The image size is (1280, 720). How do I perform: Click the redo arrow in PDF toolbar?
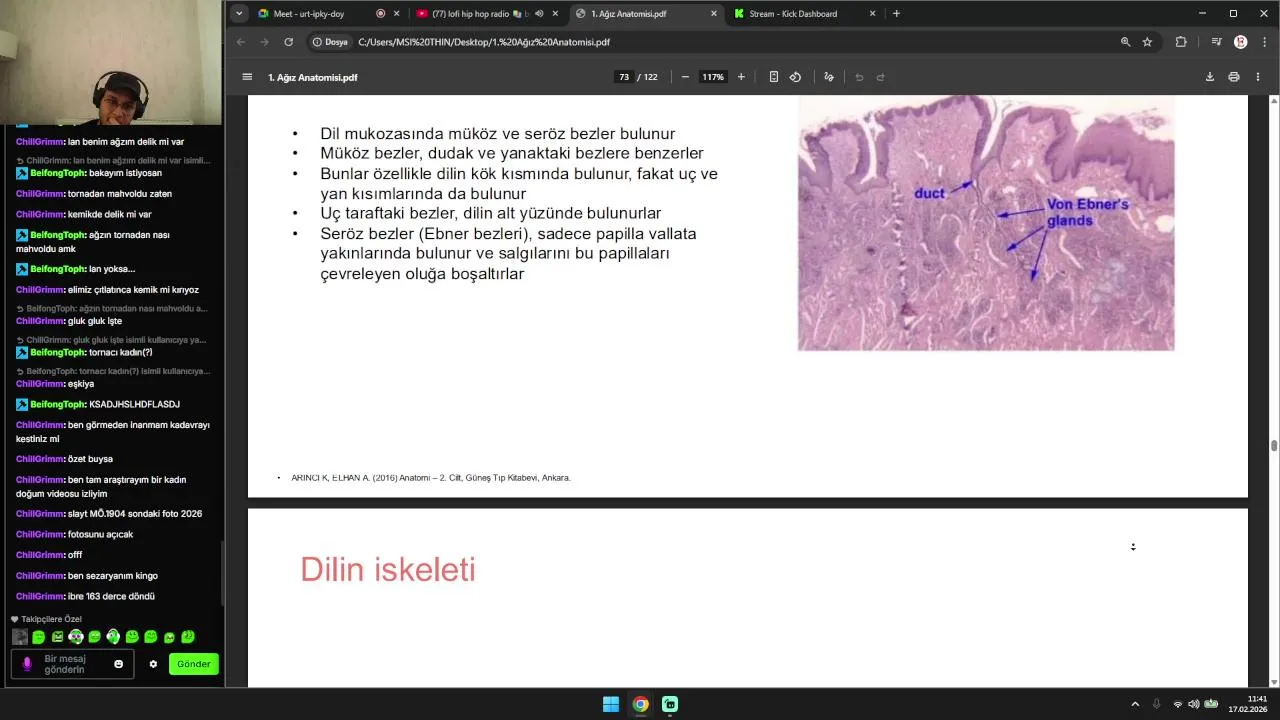pyautogui.click(x=881, y=77)
